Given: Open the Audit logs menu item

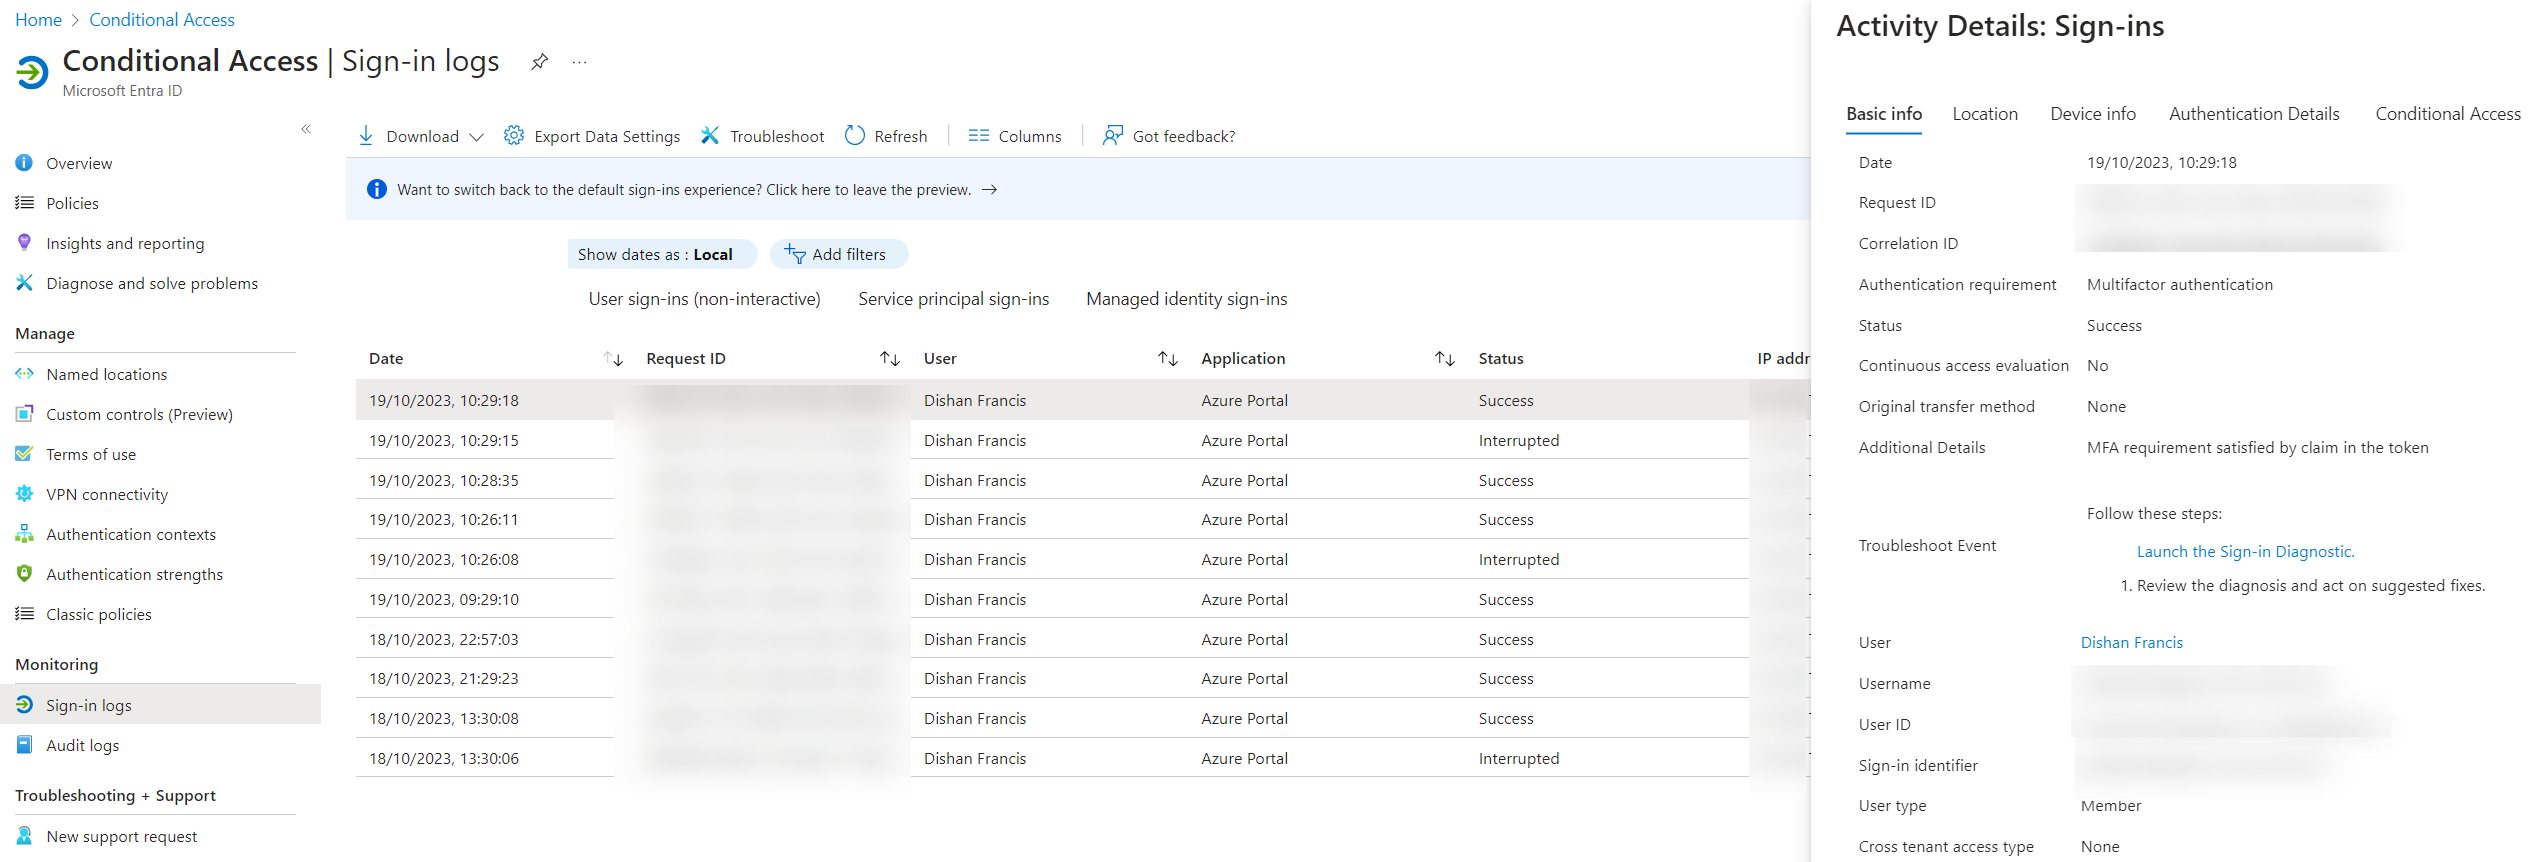Looking at the screenshot, I should click(82, 745).
